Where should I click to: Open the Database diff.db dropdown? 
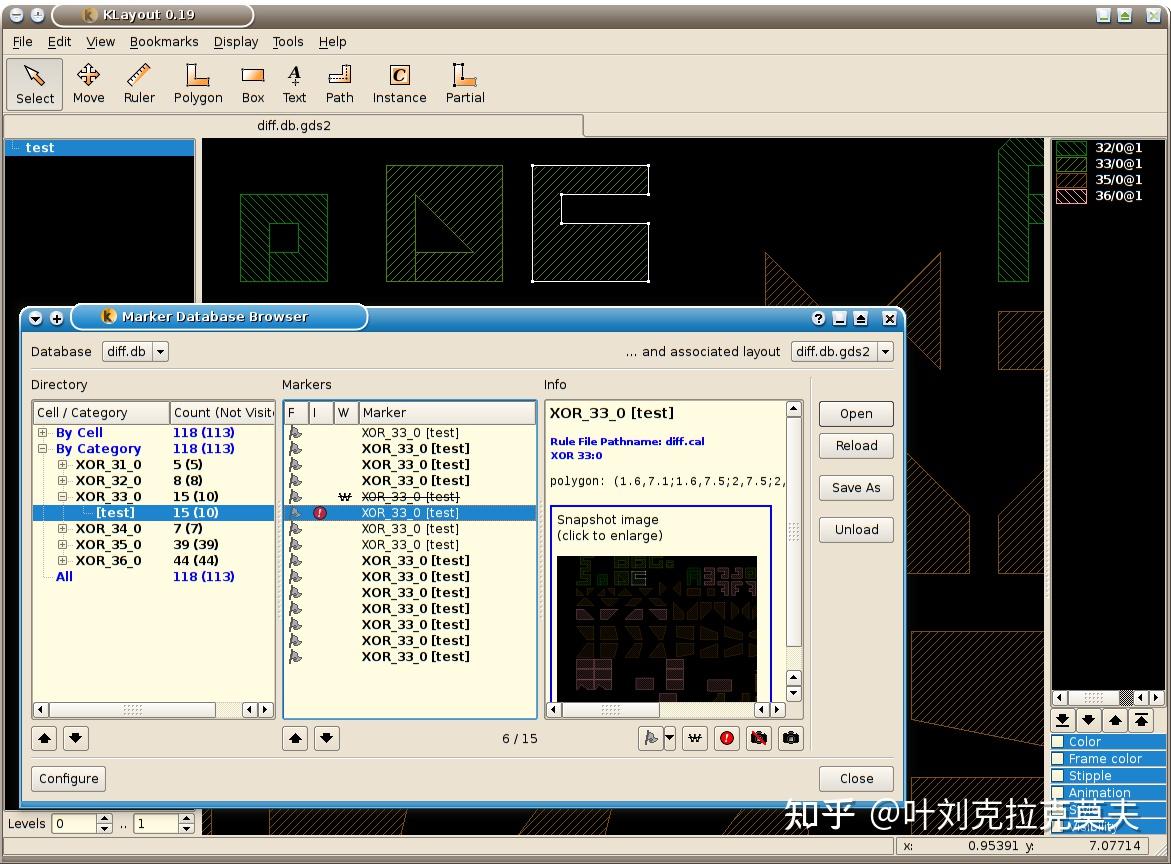[x=161, y=351]
